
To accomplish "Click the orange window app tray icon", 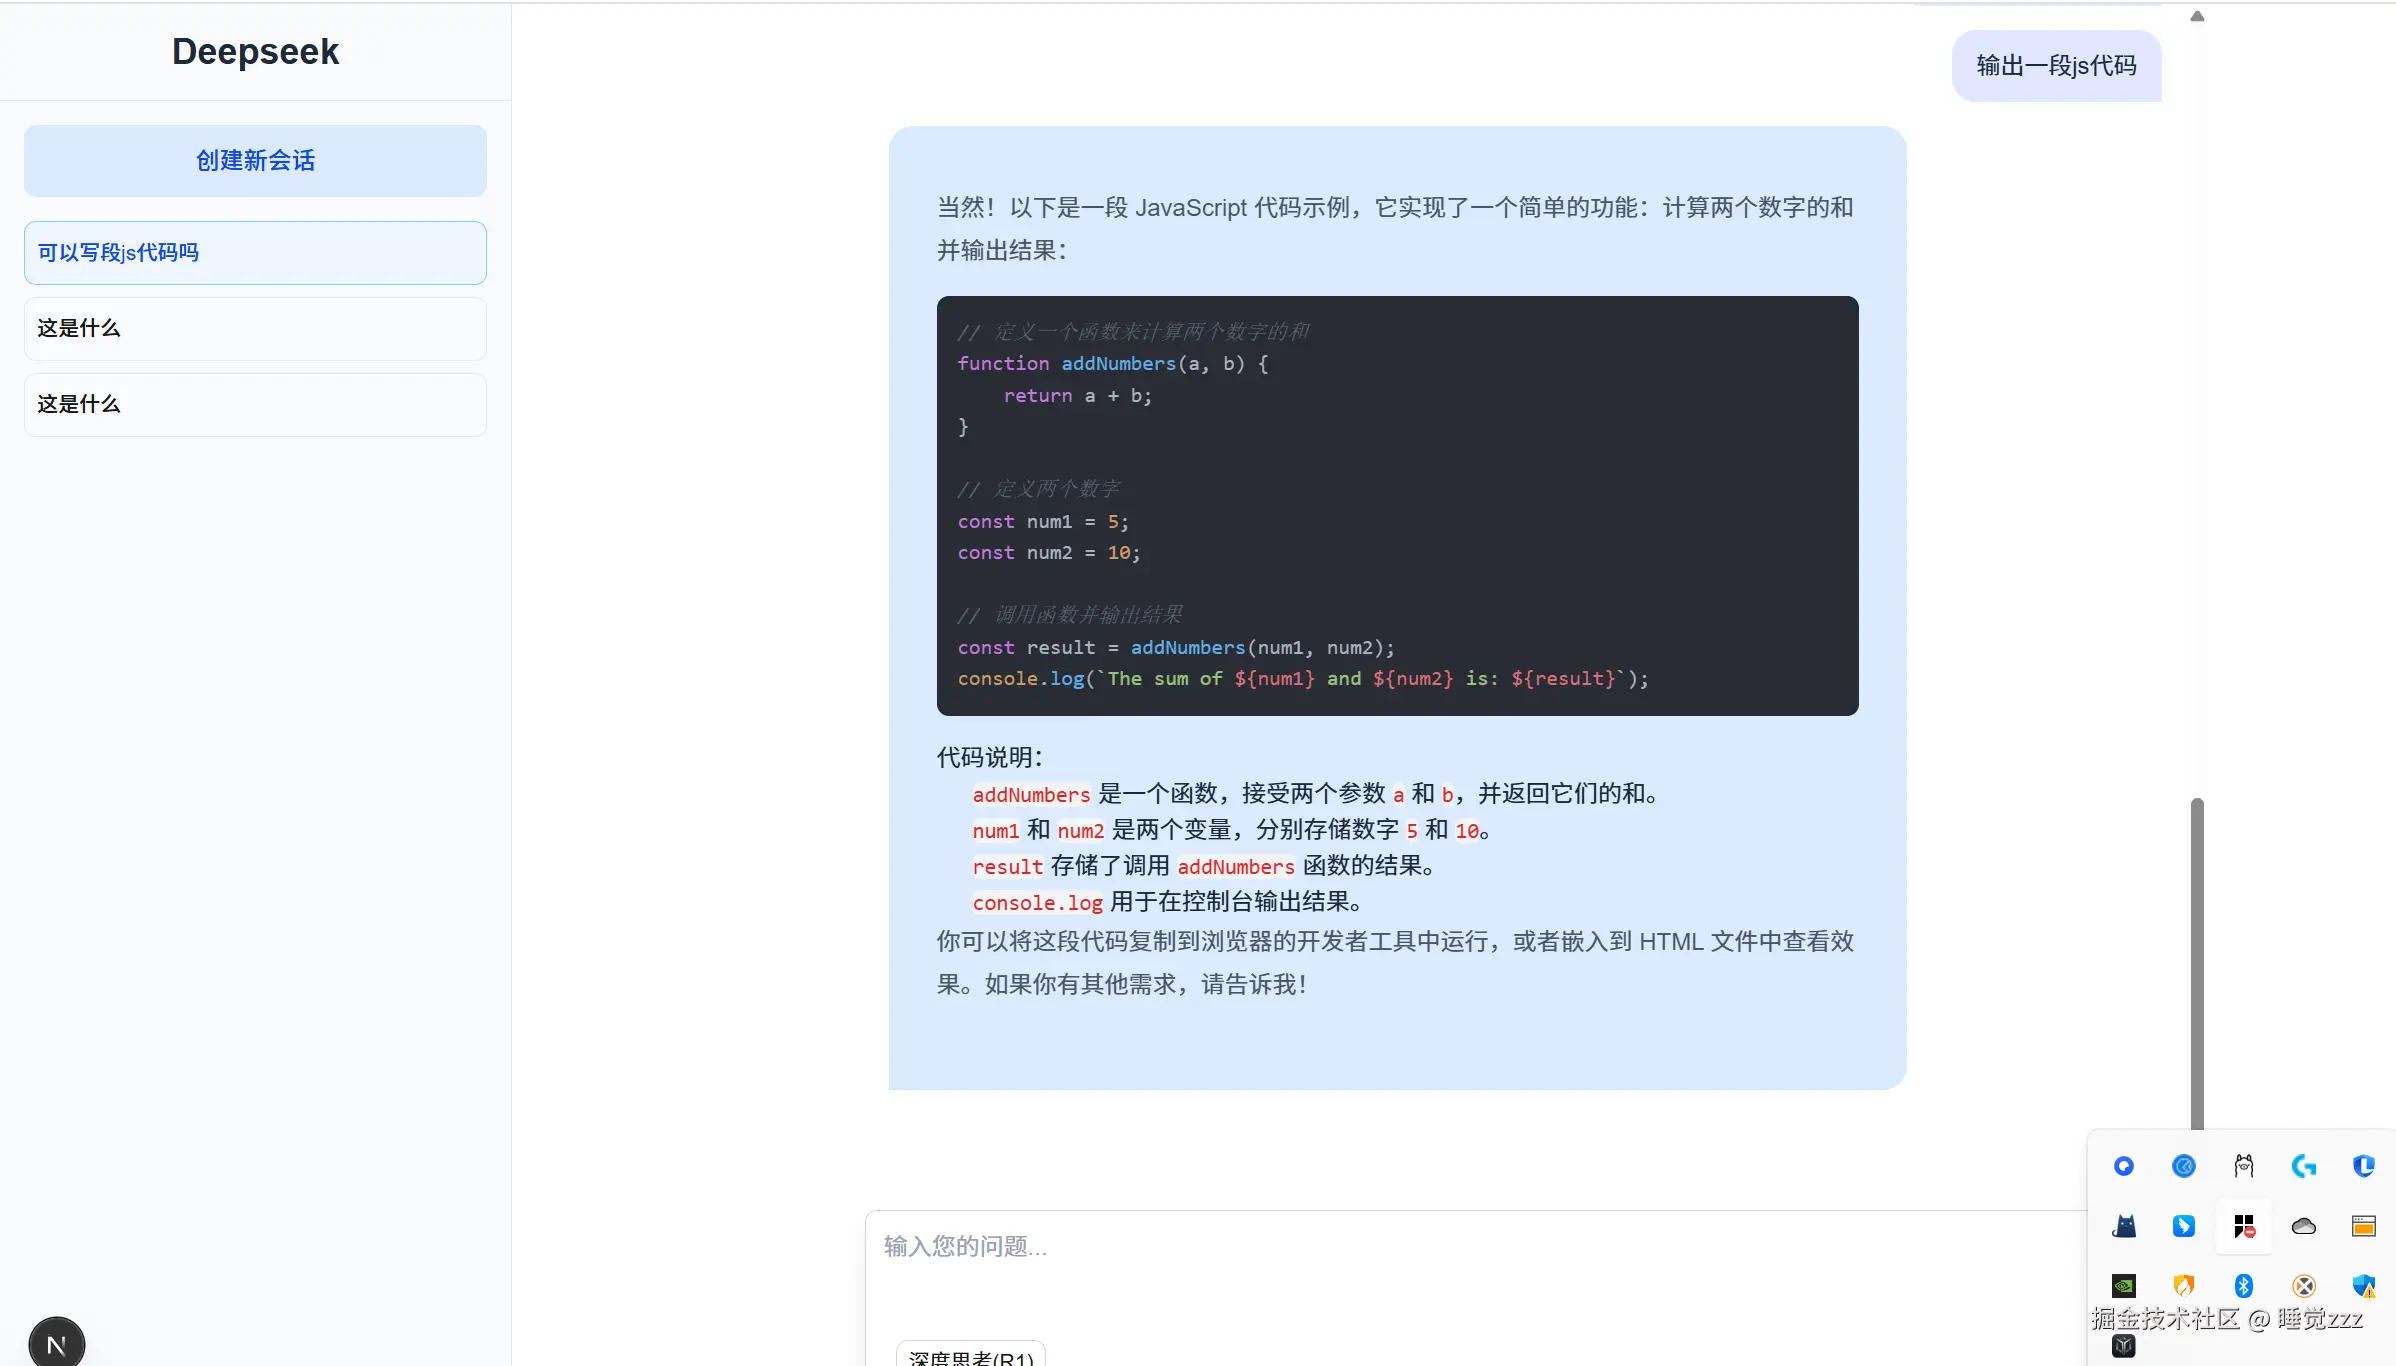I will pos(2363,1226).
